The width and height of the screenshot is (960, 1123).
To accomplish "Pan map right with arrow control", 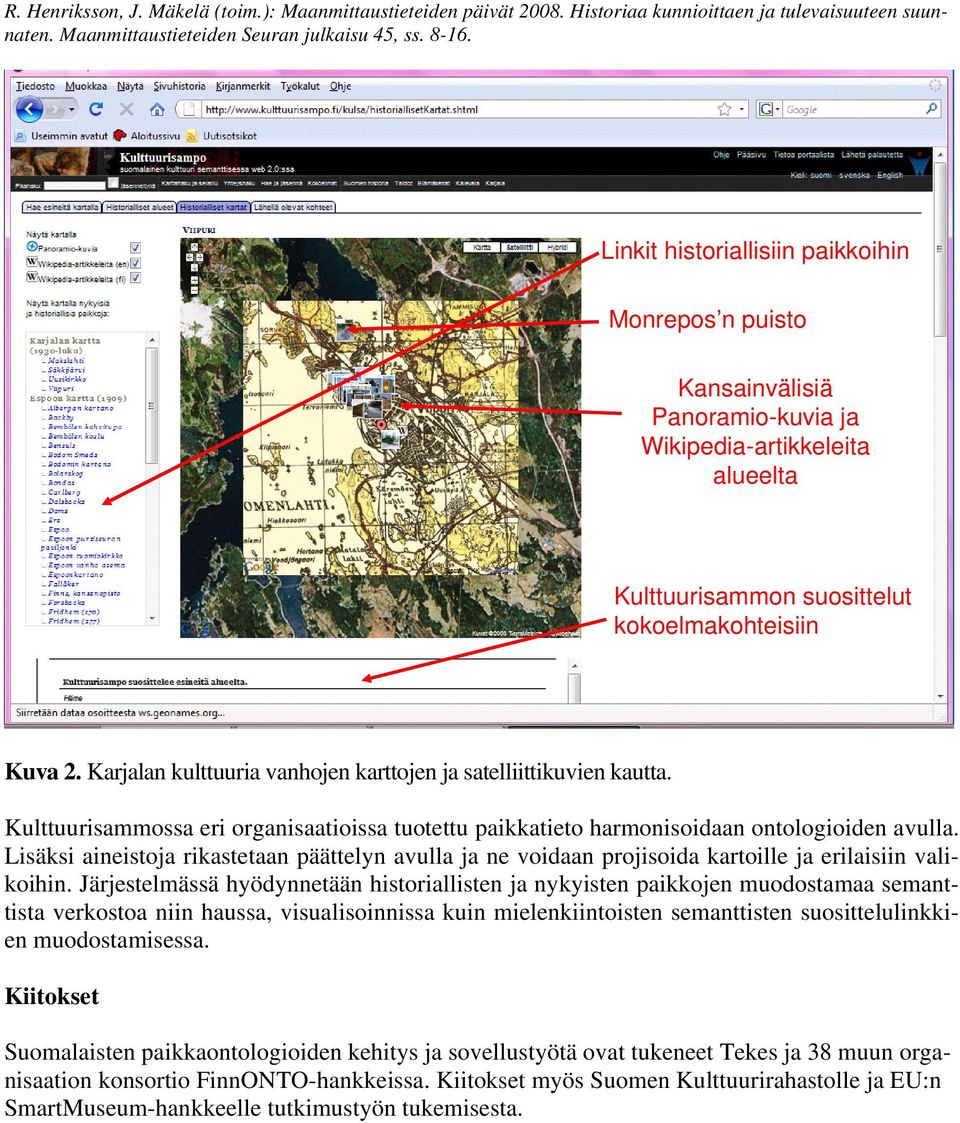I will [198, 256].
